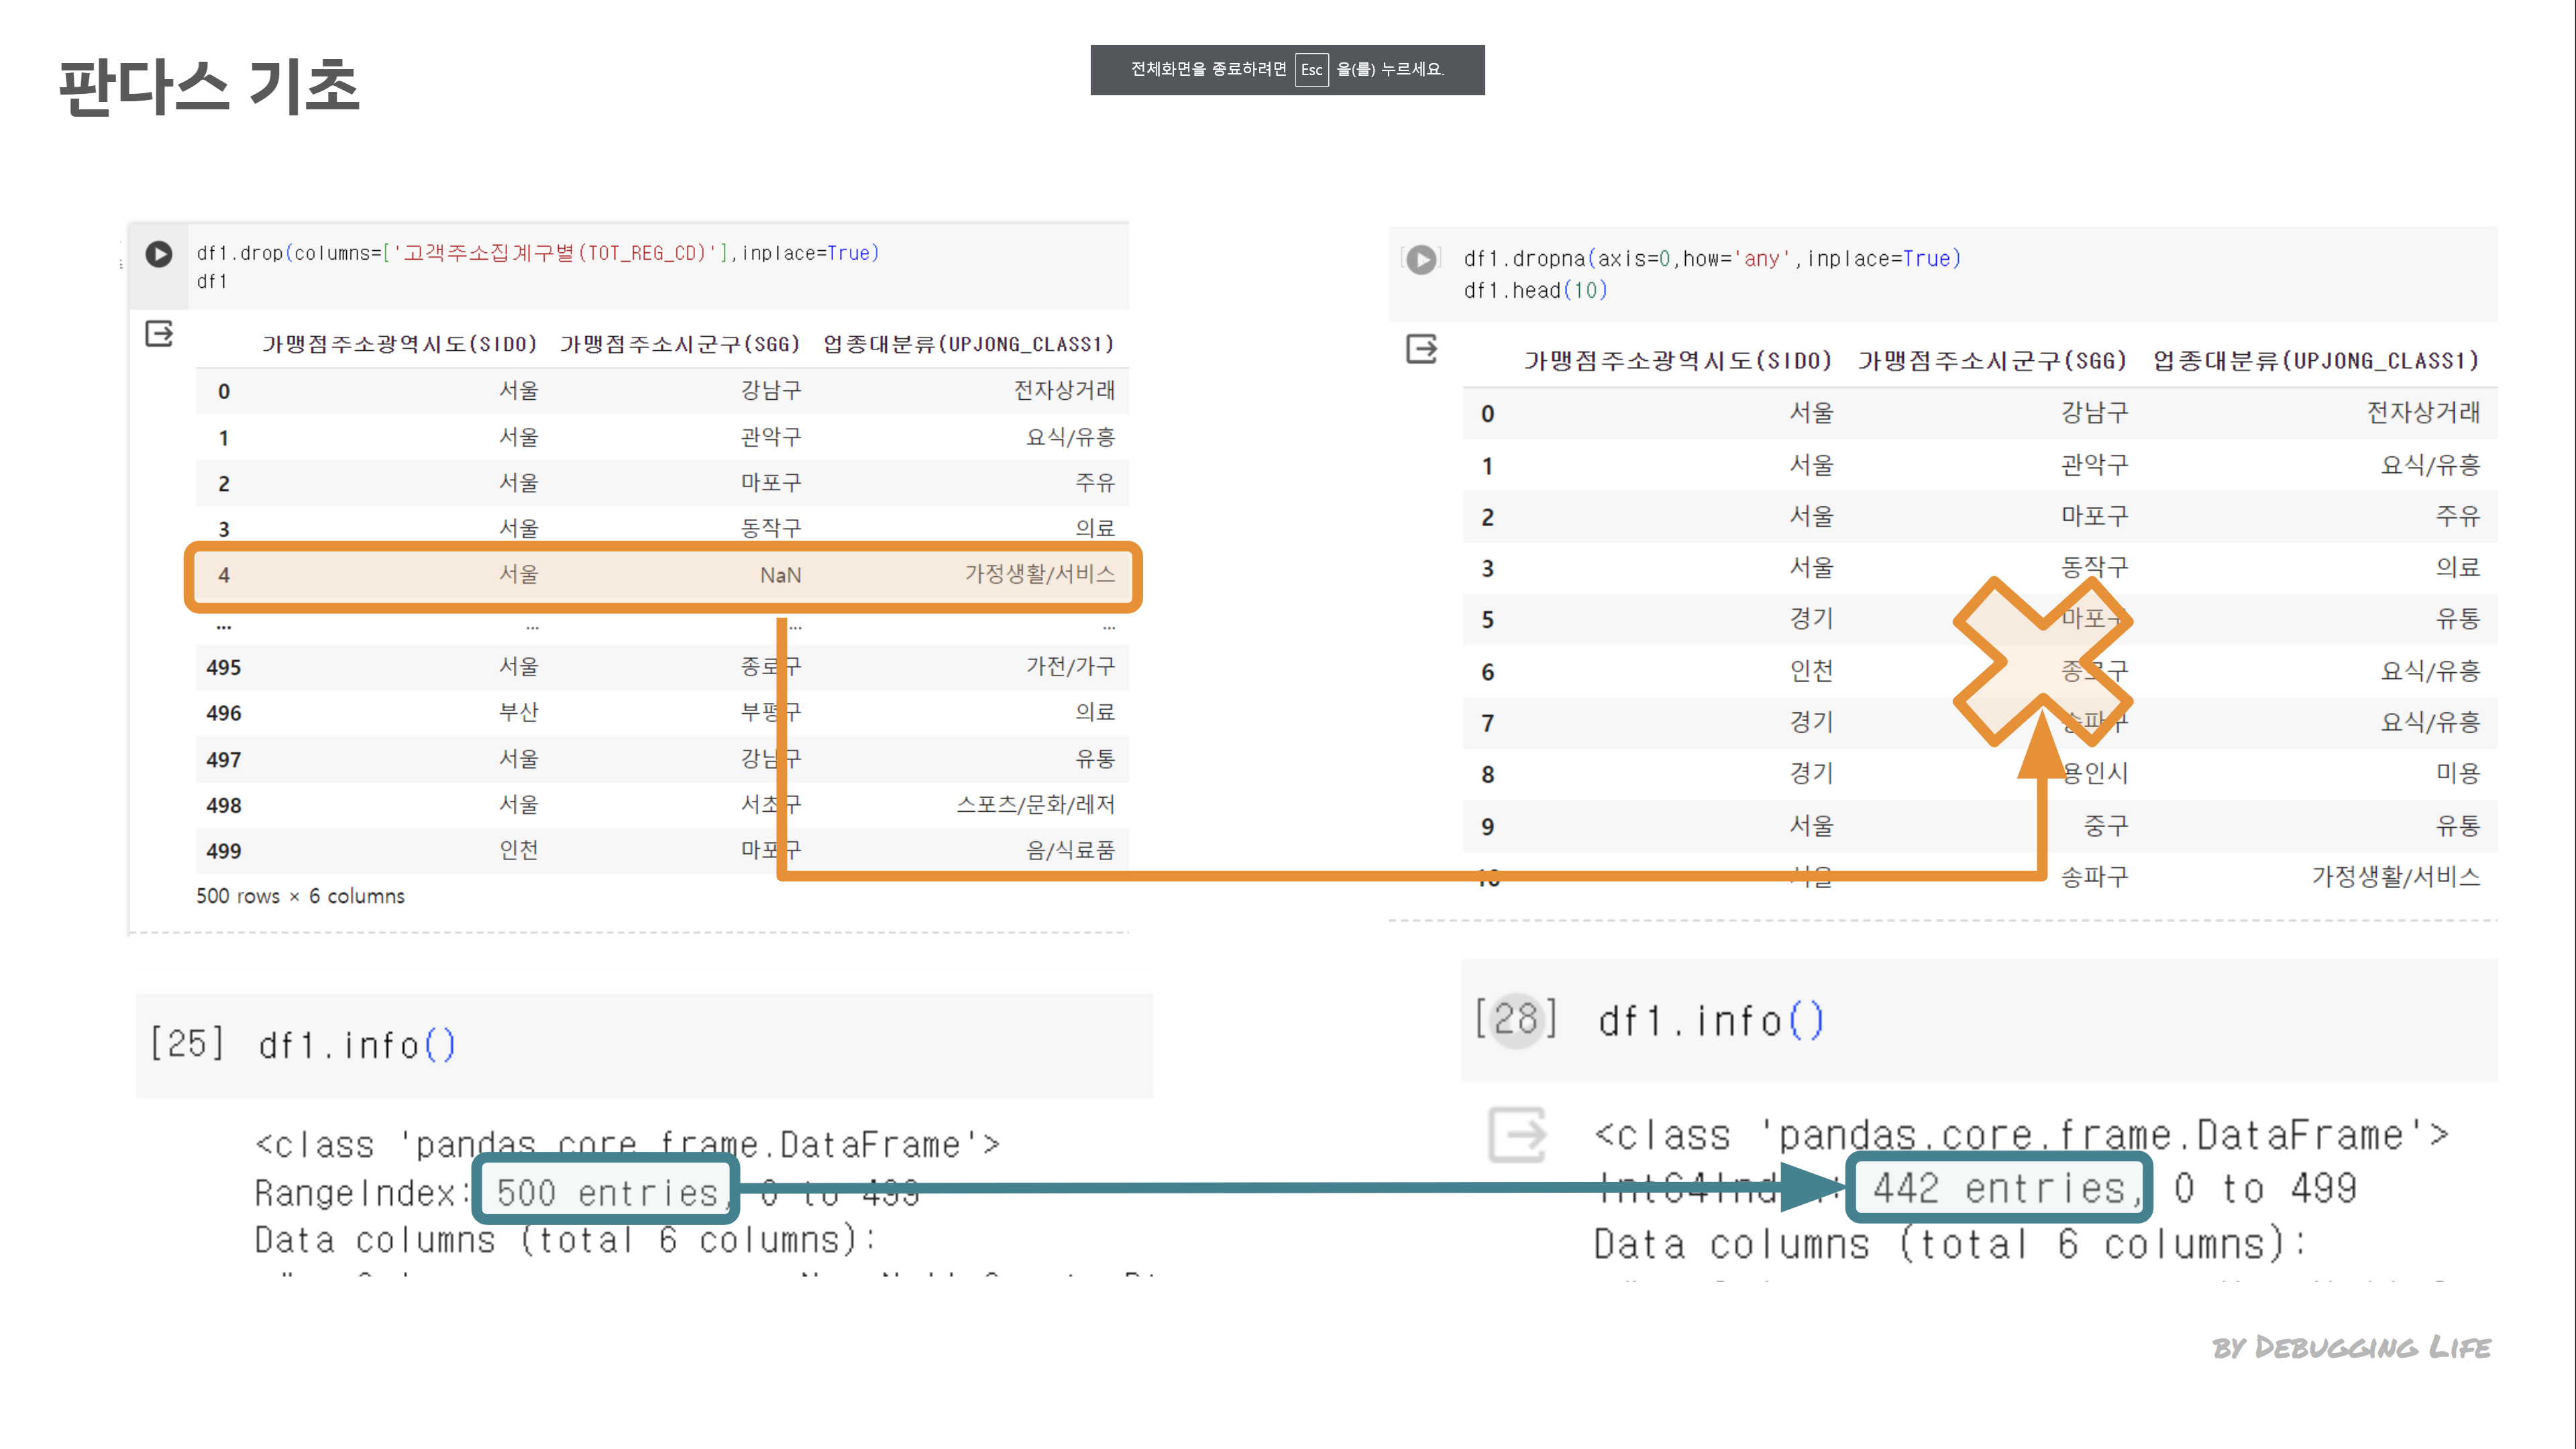Open the left table's output actions icon
Screen dimensions: 2576x1449
pyautogui.click(x=159, y=333)
